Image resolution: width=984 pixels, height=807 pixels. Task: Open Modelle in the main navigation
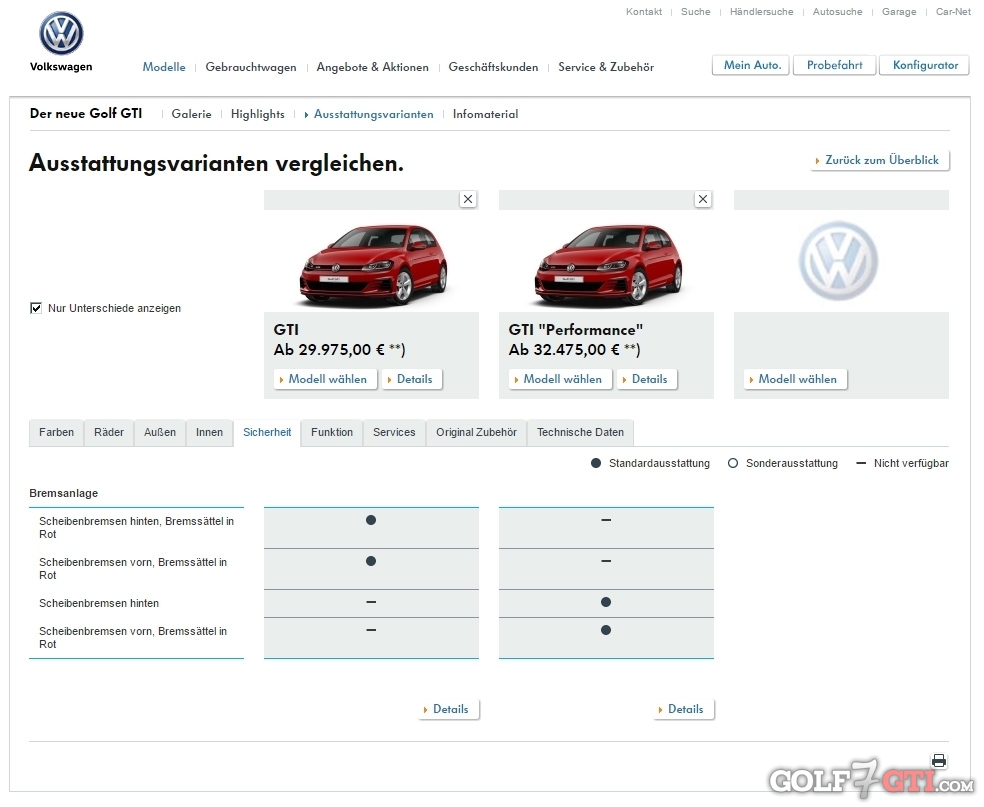164,67
